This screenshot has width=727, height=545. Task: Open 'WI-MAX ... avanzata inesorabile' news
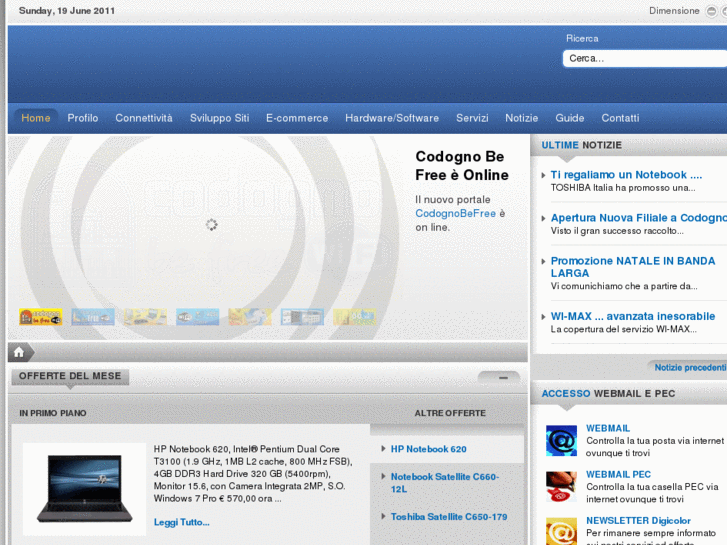click(x=632, y=316)
